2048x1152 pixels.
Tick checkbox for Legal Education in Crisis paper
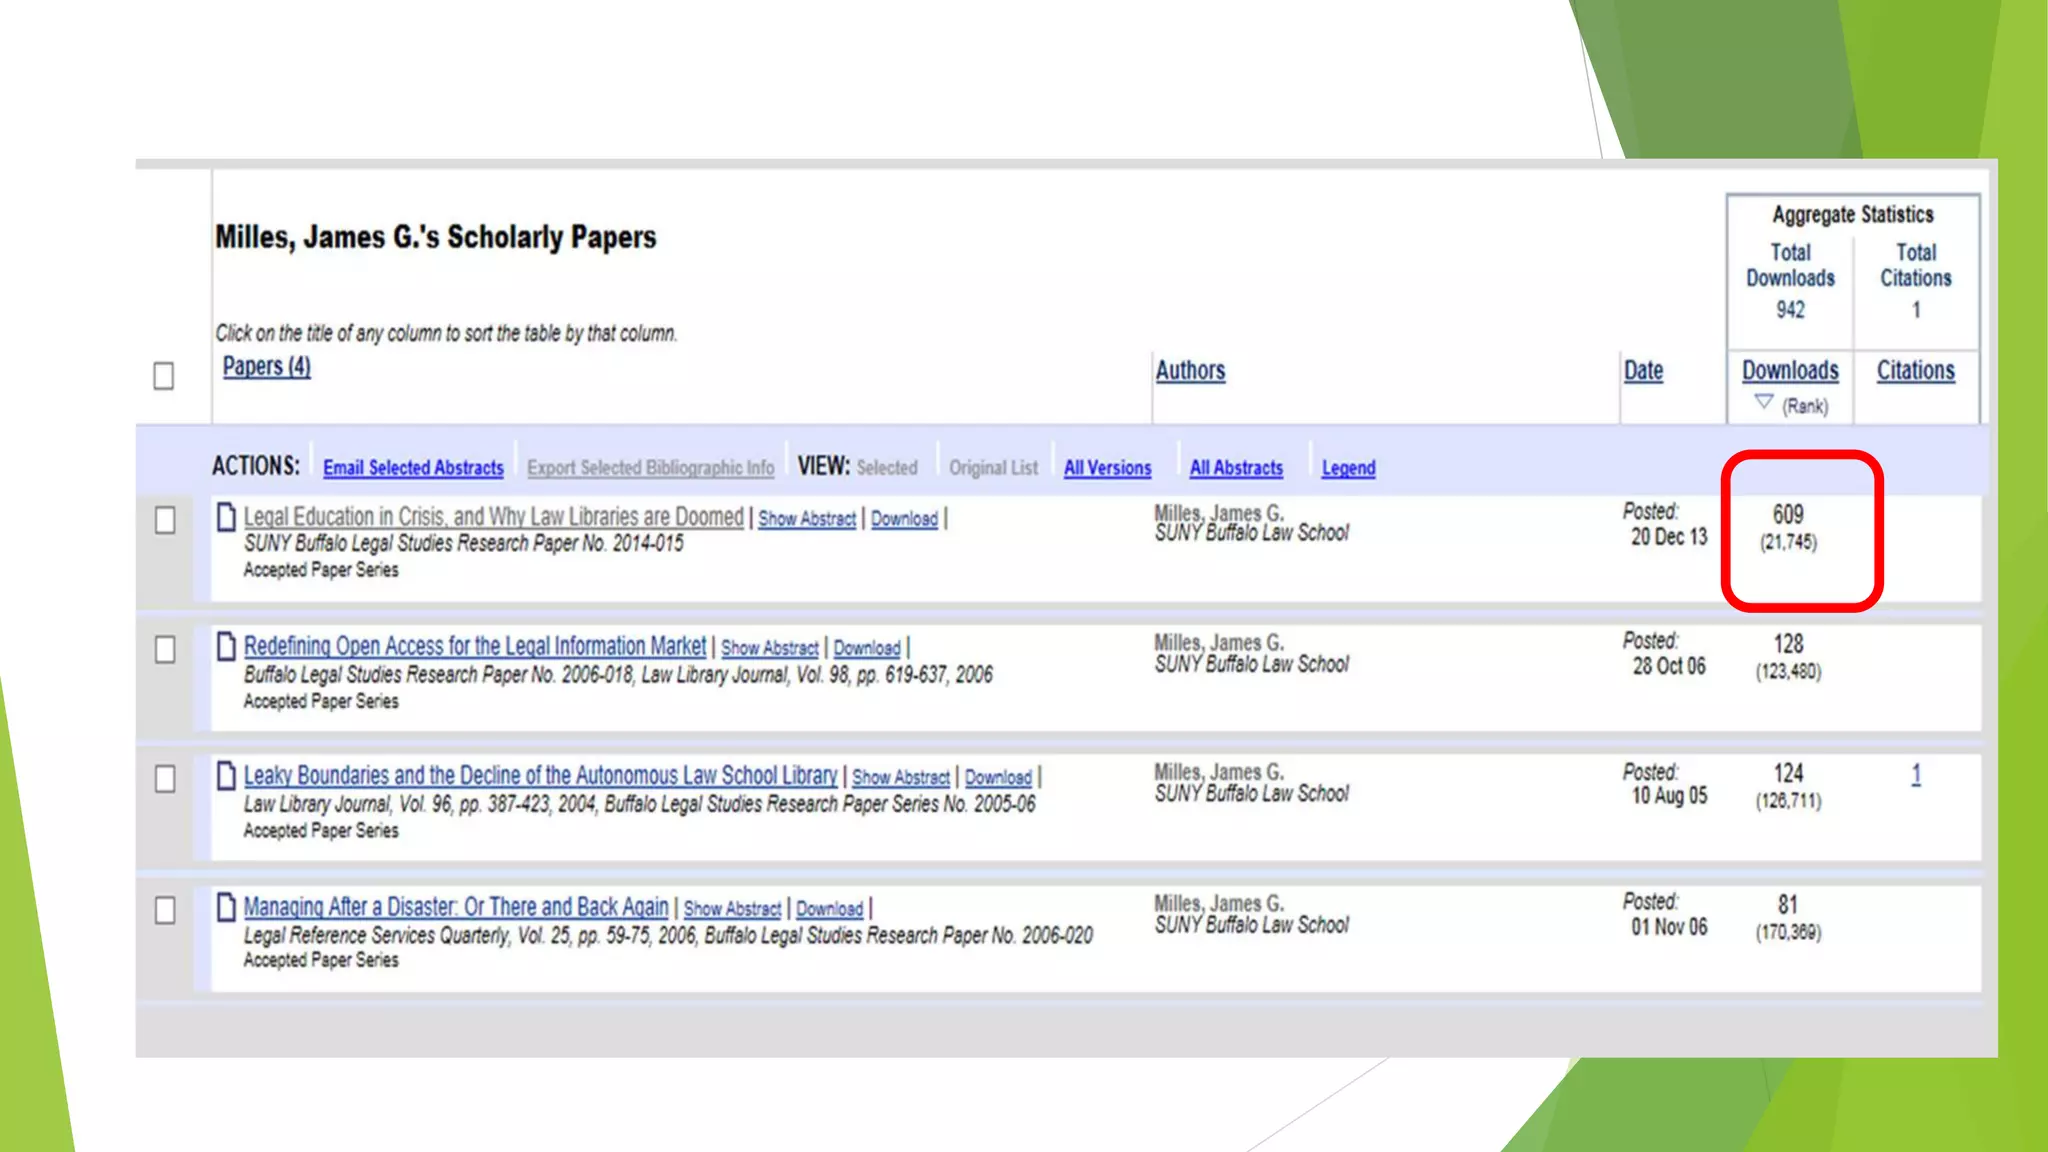pyautogui.click(x=165, y=520)
